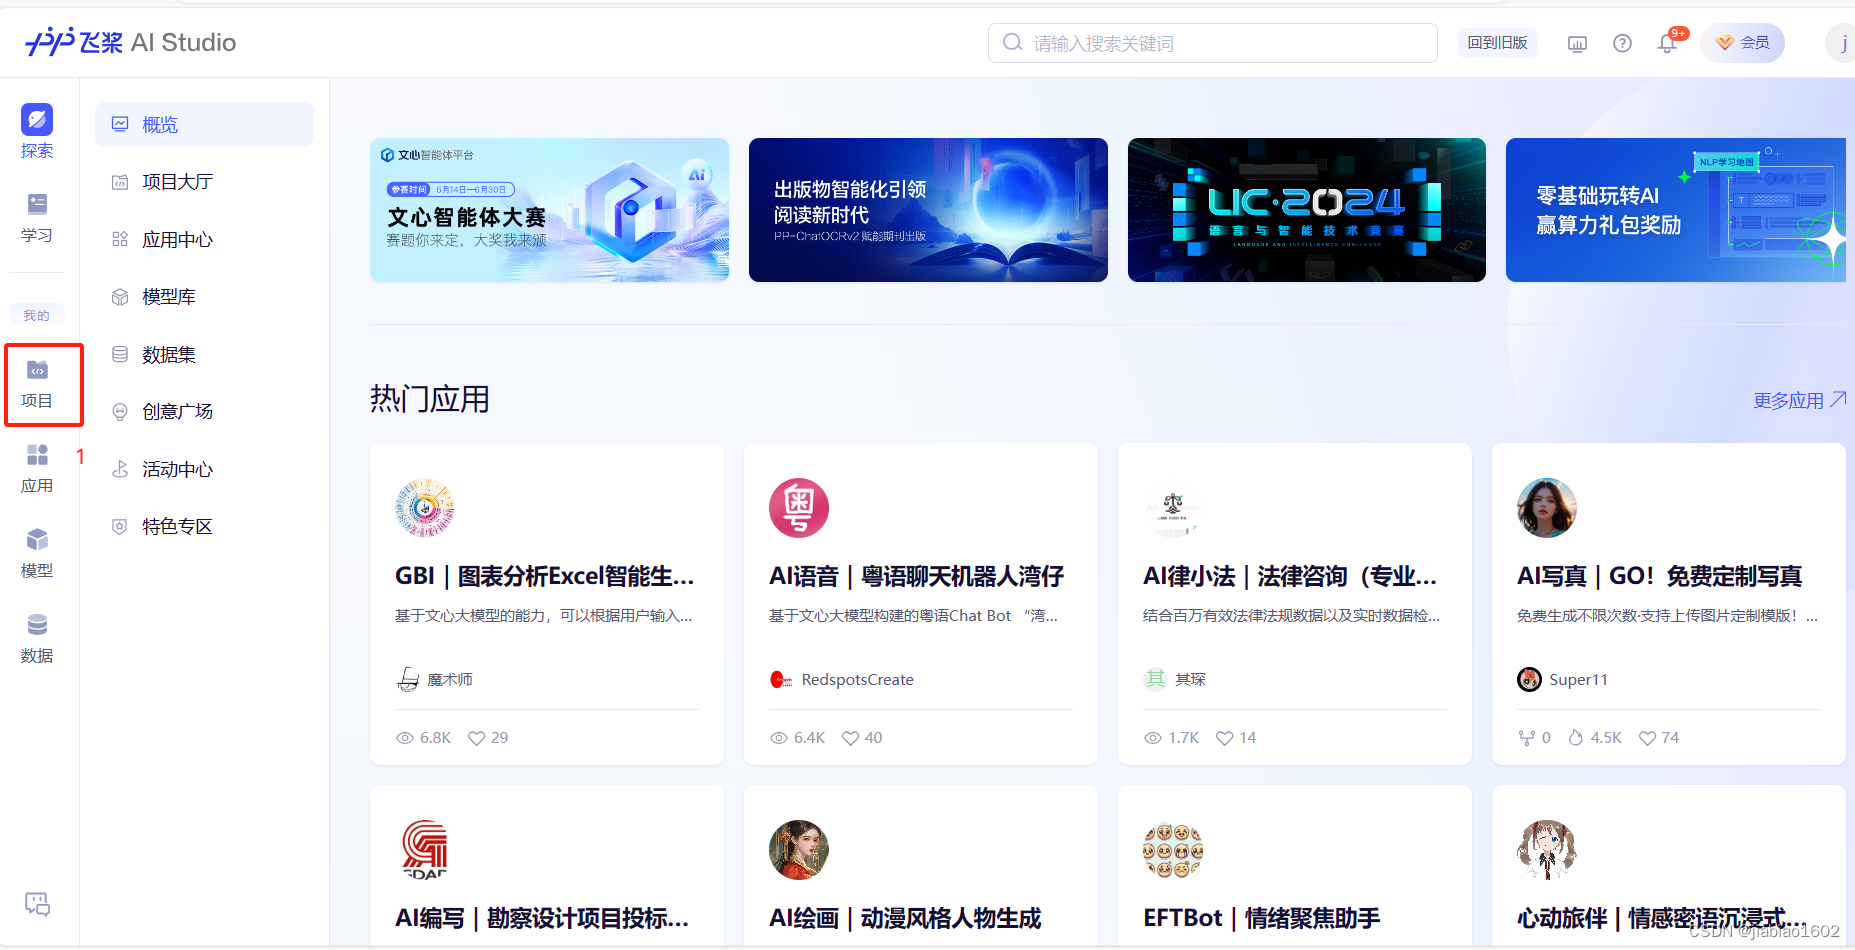Open AI绘画 动漫风格人物生成 title

tap(905, 918)
